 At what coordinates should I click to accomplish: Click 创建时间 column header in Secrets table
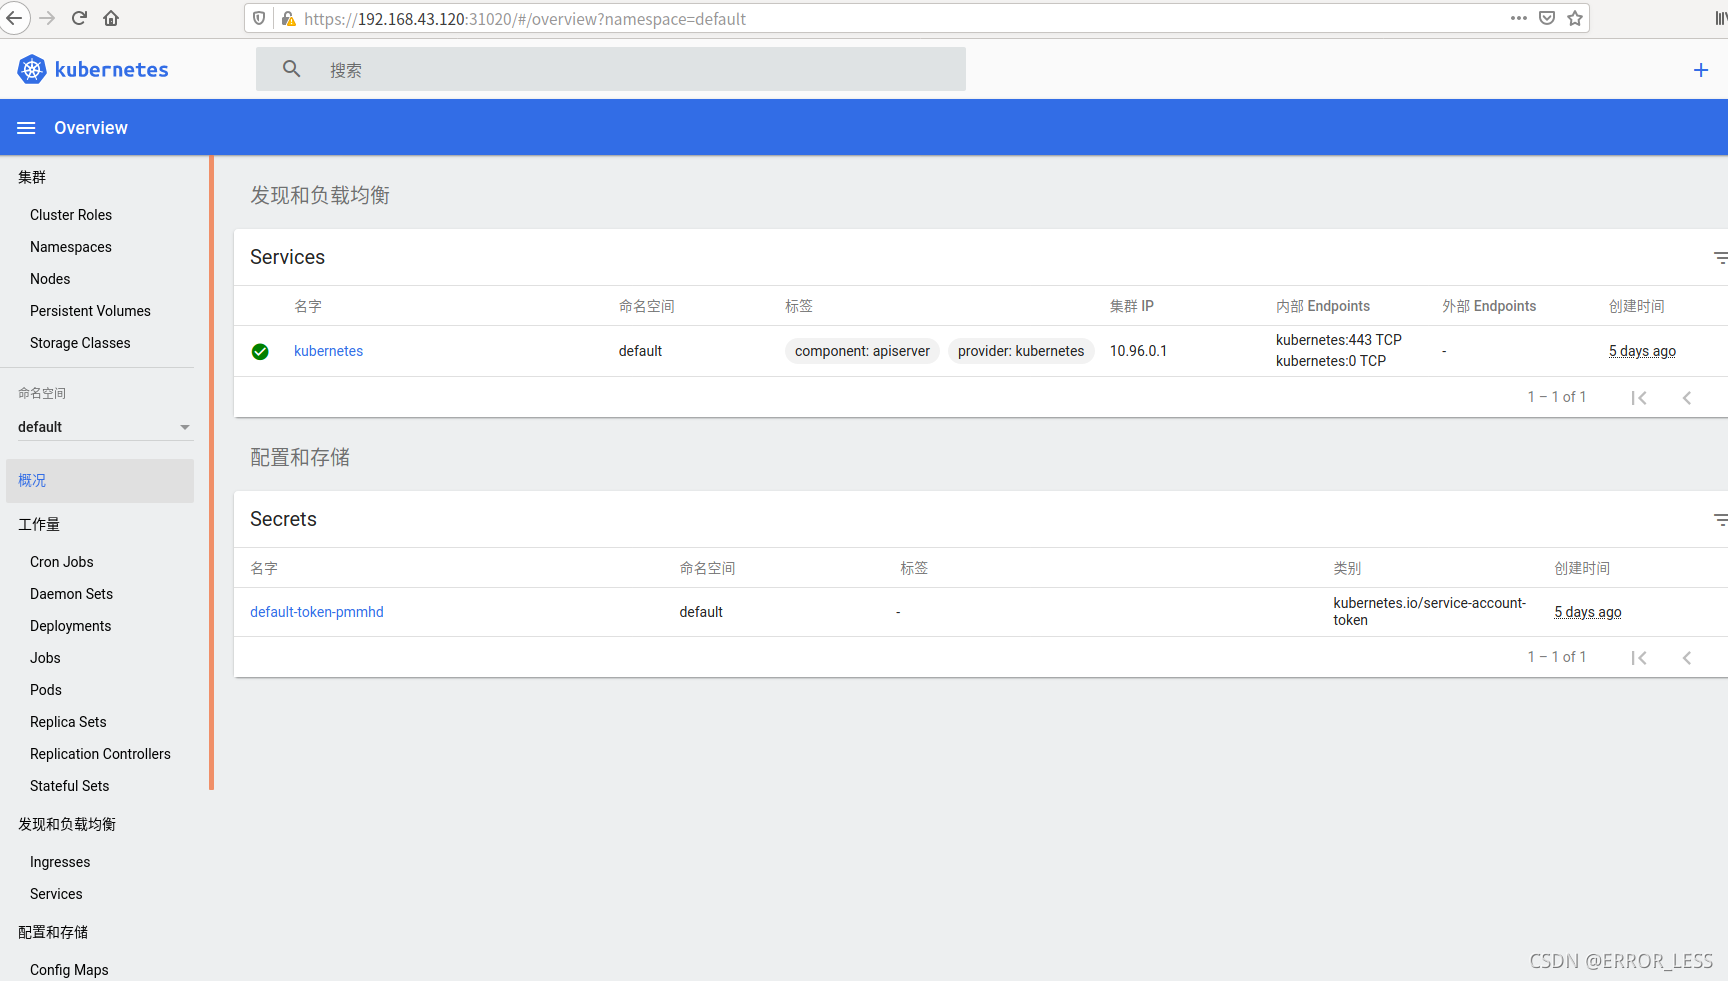(1582, 568)
